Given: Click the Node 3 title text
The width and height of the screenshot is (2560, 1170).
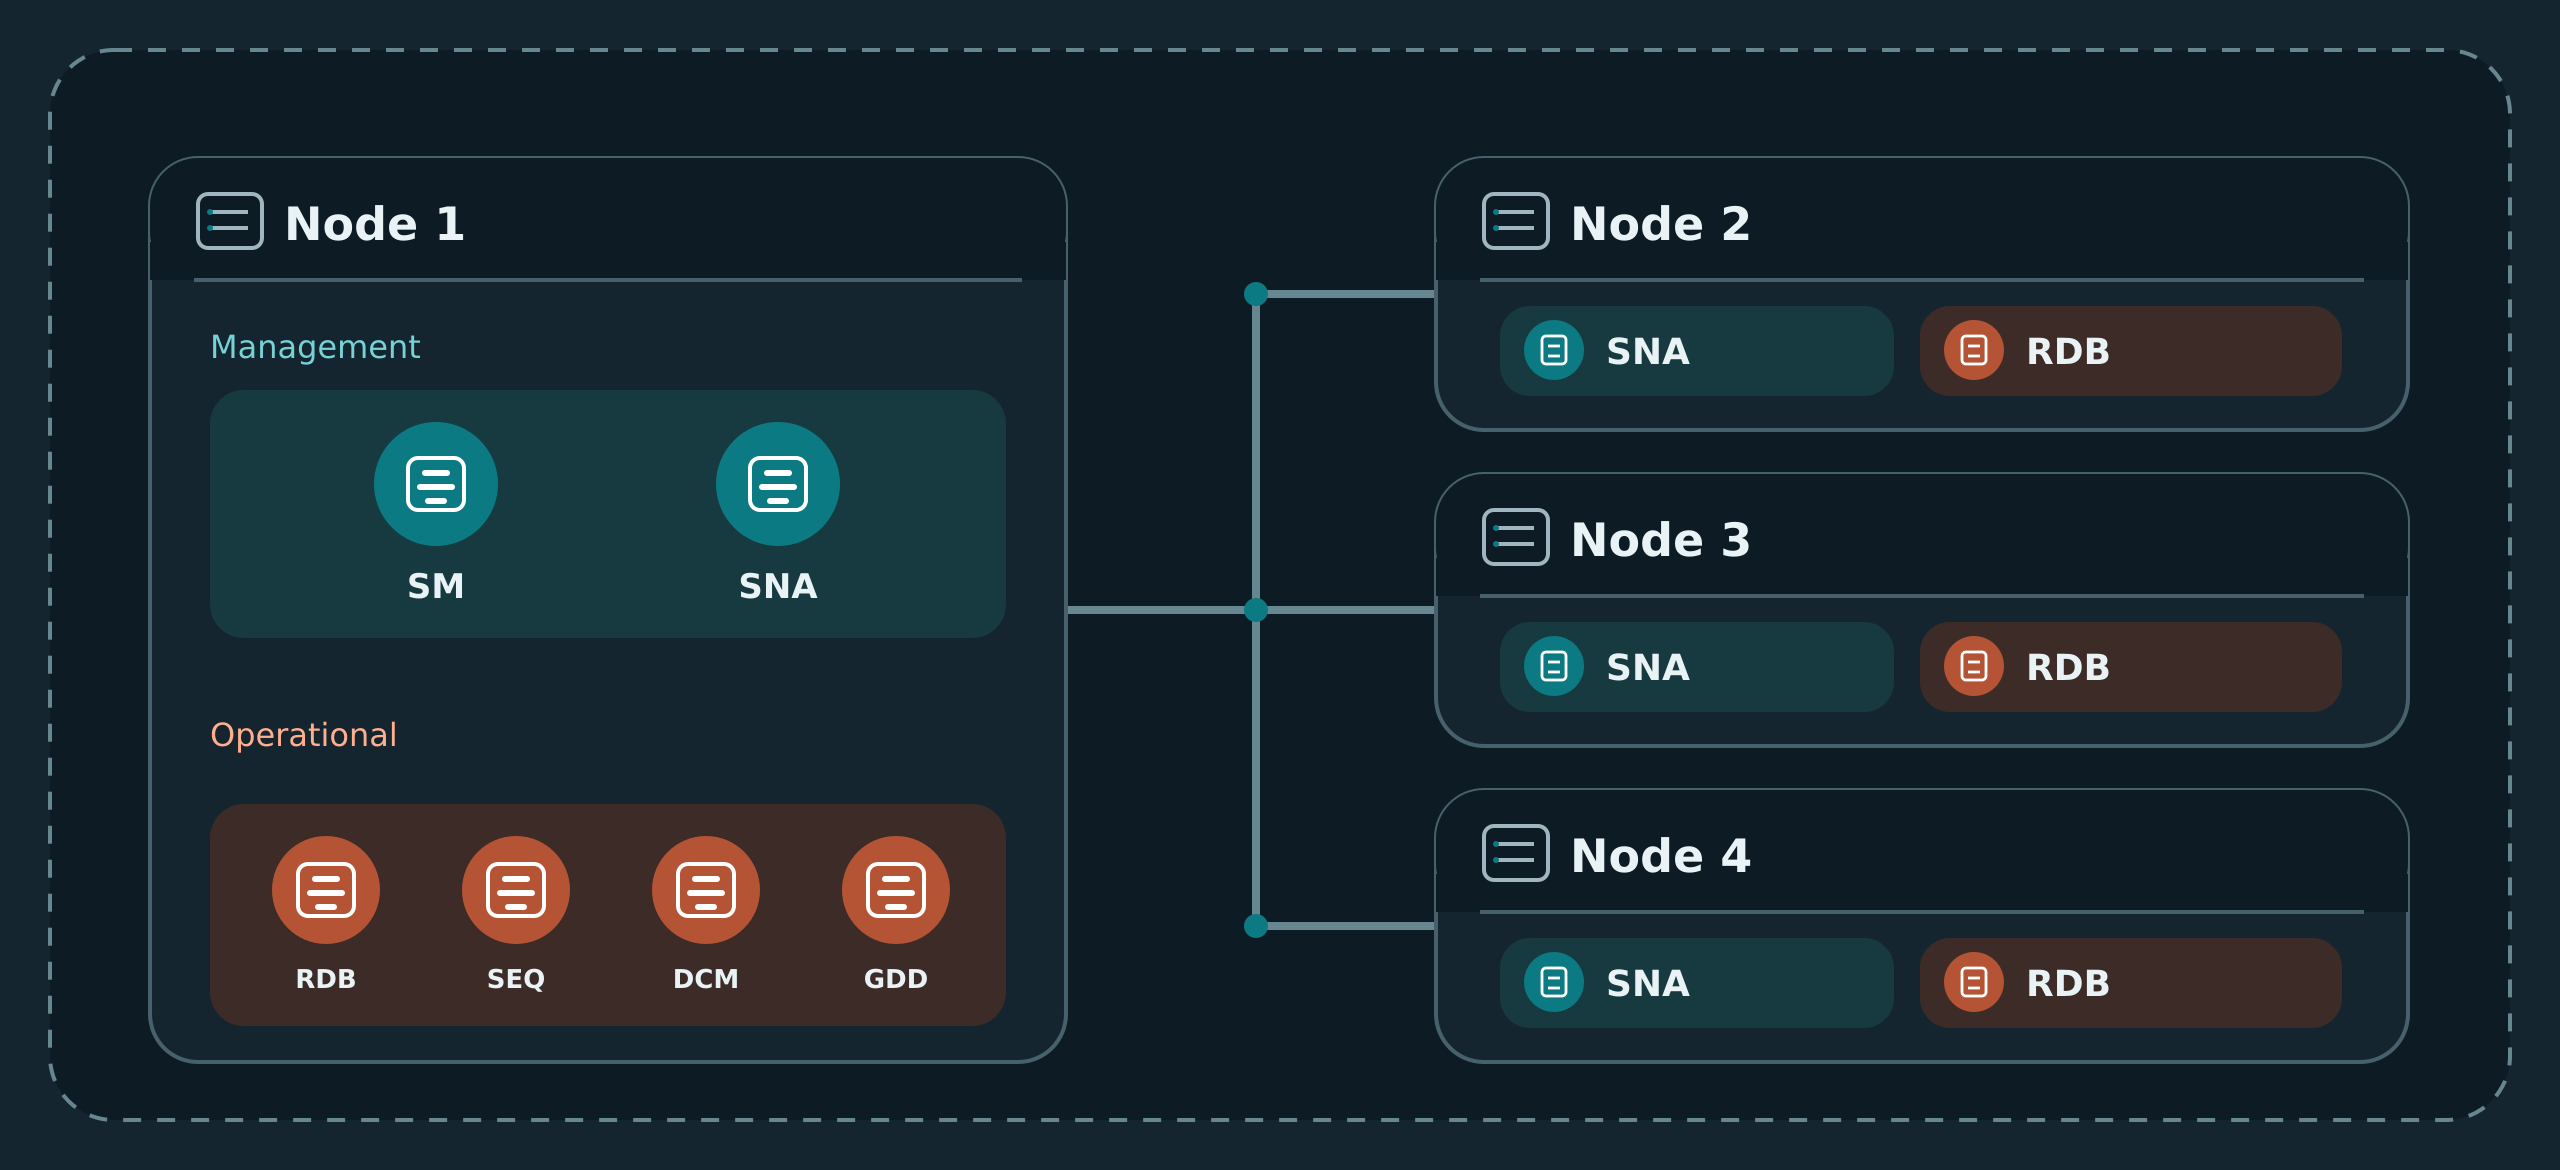Looking at the screenshot, I should (x=1661, y=539).
